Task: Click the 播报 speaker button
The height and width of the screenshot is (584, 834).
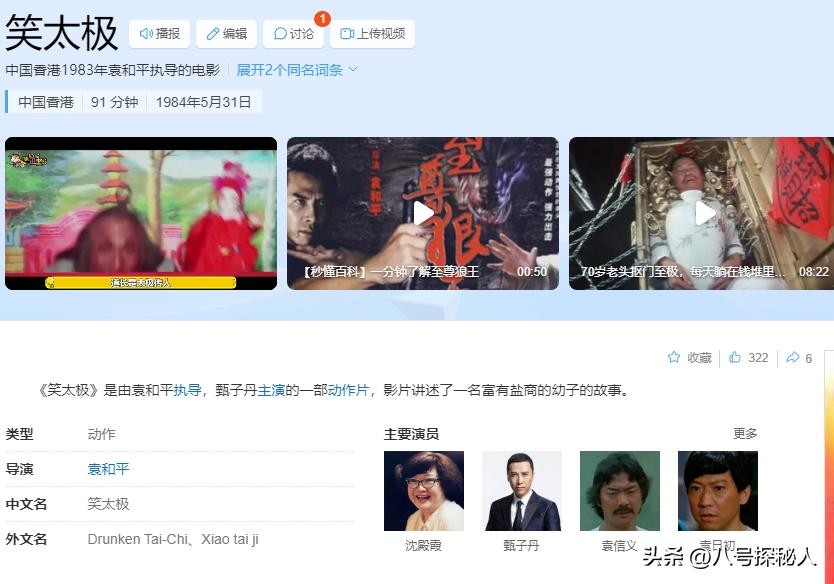Action: (x=159, y=34)
